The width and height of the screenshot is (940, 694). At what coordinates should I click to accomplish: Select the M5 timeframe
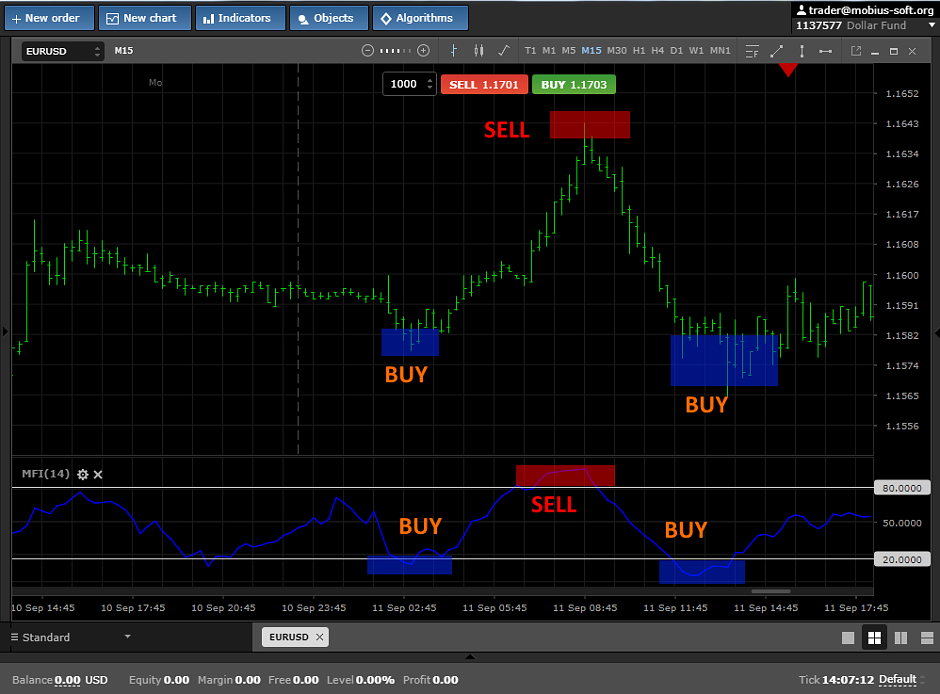568,51
